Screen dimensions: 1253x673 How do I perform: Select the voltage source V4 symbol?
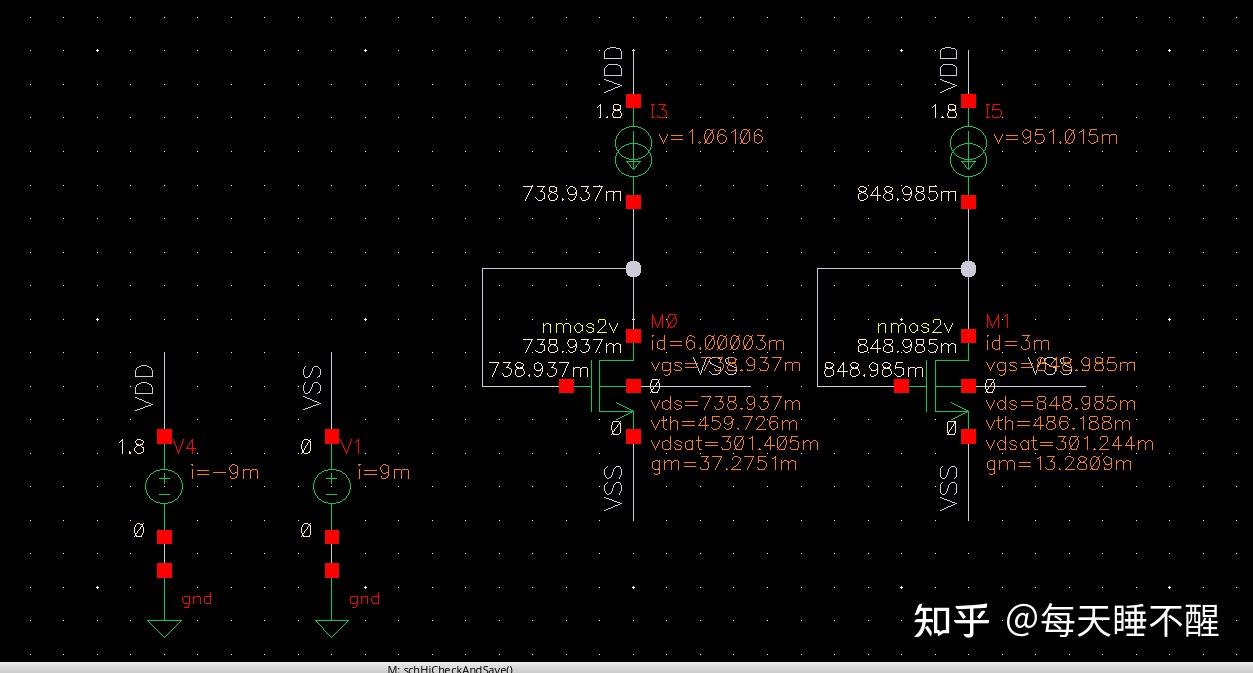pos(163,487)
